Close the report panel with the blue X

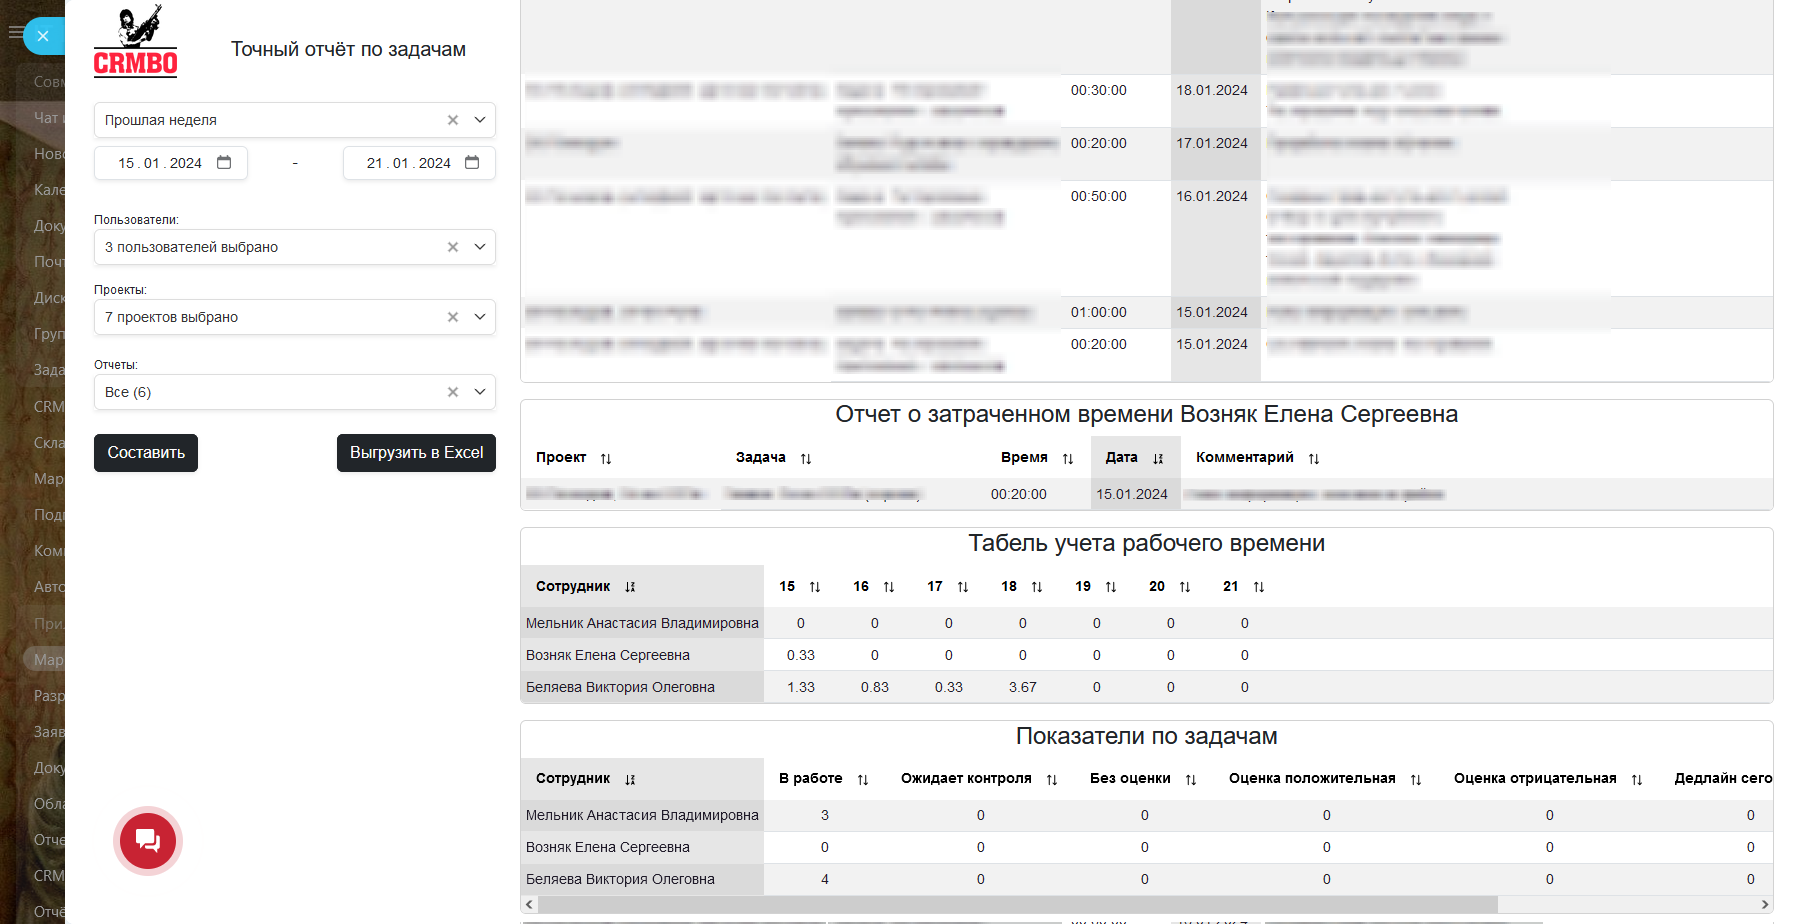(x=43, y=36)
